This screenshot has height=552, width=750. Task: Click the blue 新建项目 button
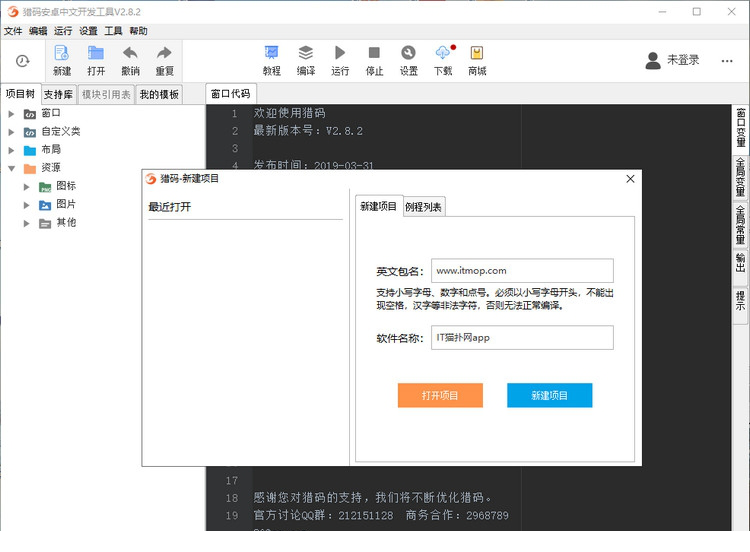tap(549, 395)
